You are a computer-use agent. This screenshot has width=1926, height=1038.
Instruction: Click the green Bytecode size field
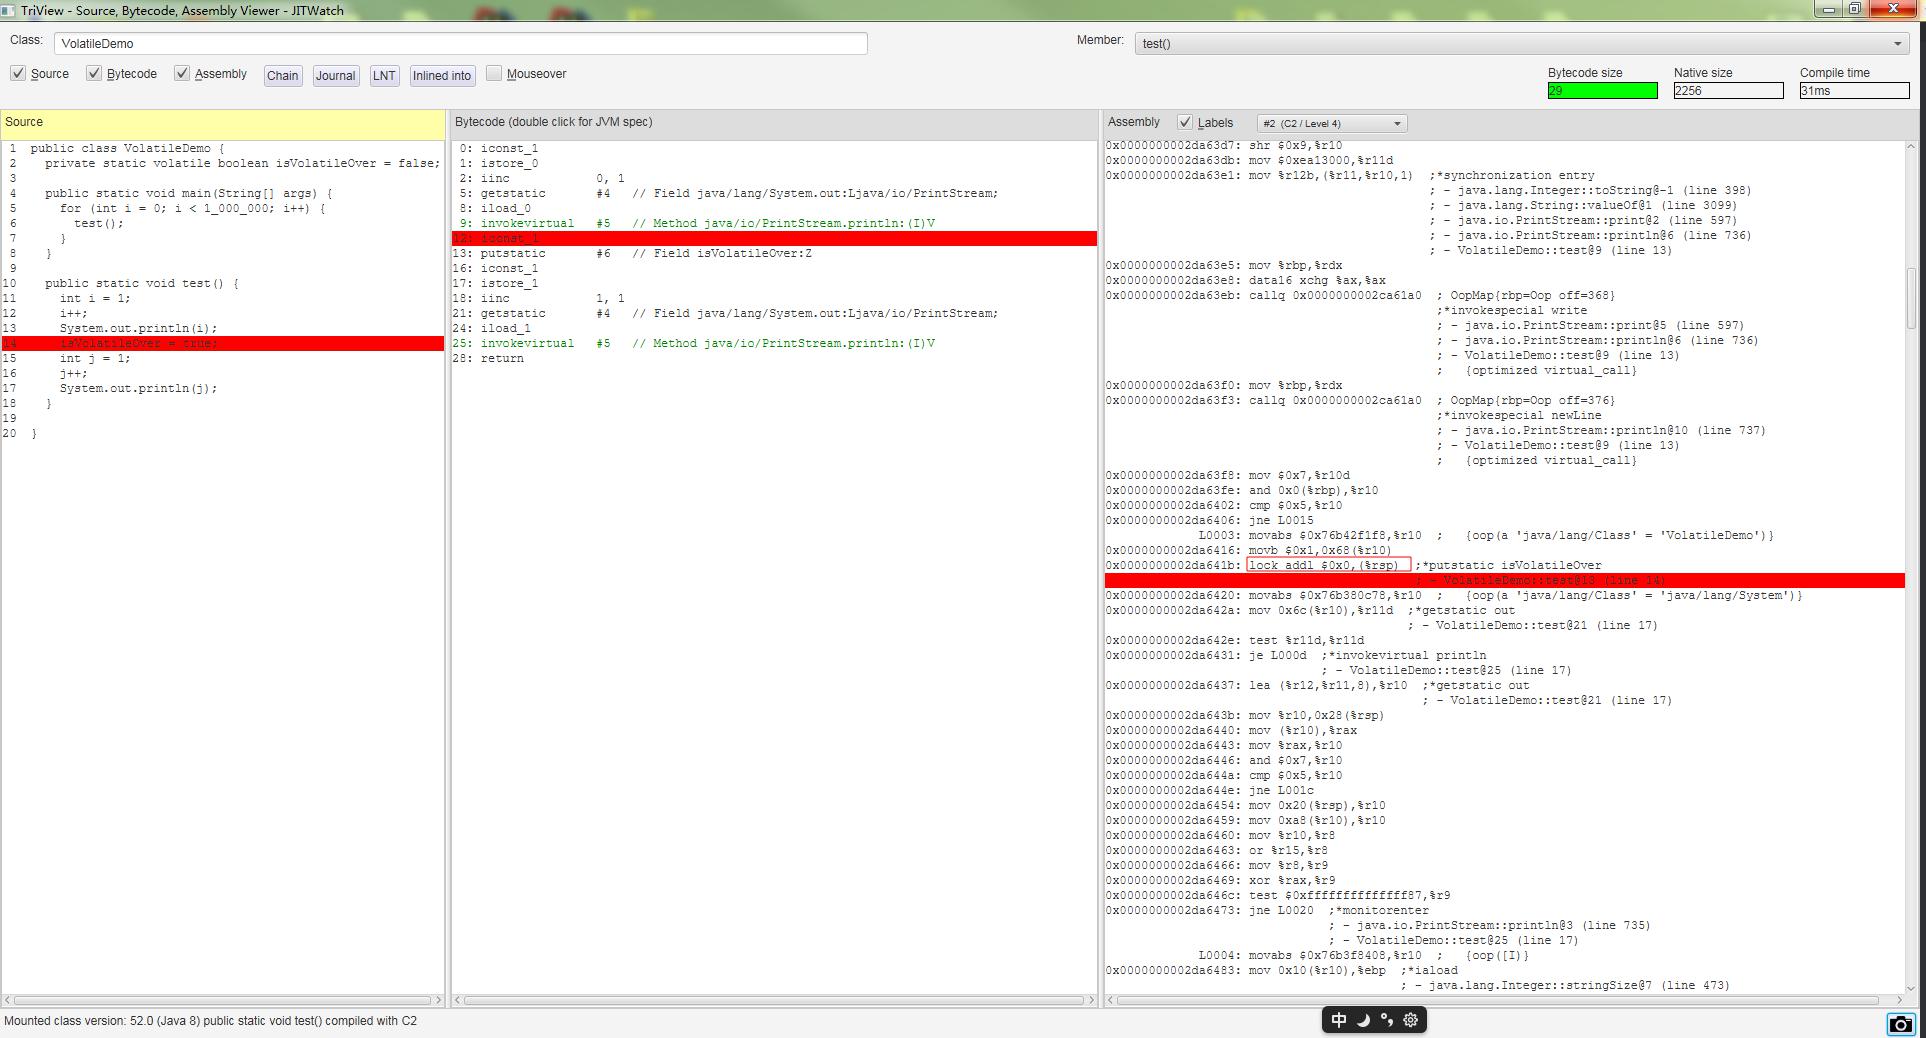coord(1602,90)
